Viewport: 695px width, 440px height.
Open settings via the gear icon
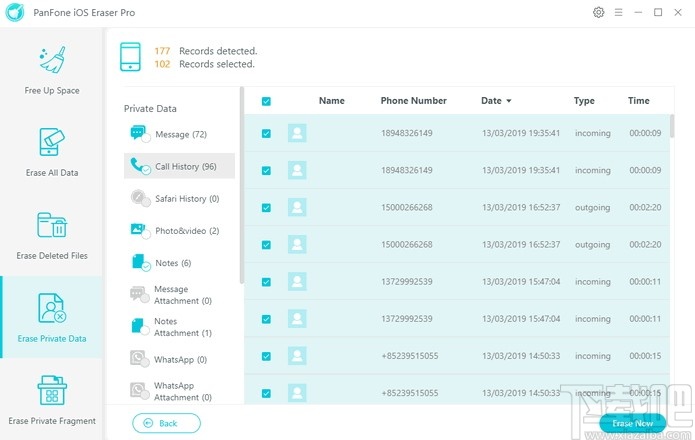coord(598,12)
